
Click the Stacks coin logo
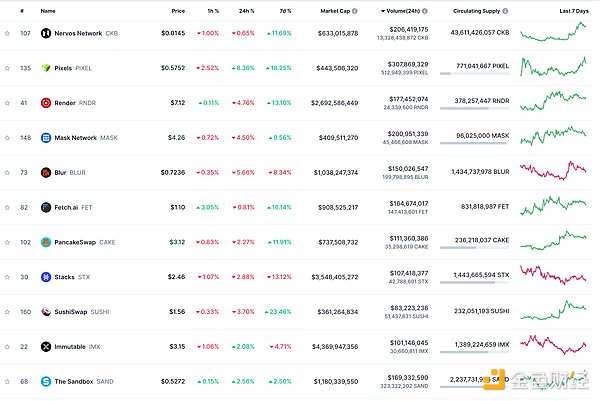[46, 277]
